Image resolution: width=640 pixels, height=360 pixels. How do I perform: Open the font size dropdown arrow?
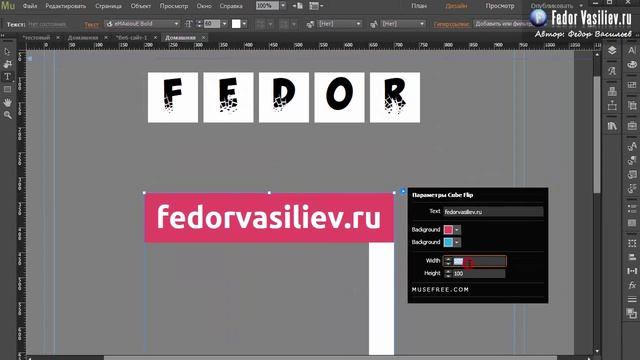[x=224, y=24]
